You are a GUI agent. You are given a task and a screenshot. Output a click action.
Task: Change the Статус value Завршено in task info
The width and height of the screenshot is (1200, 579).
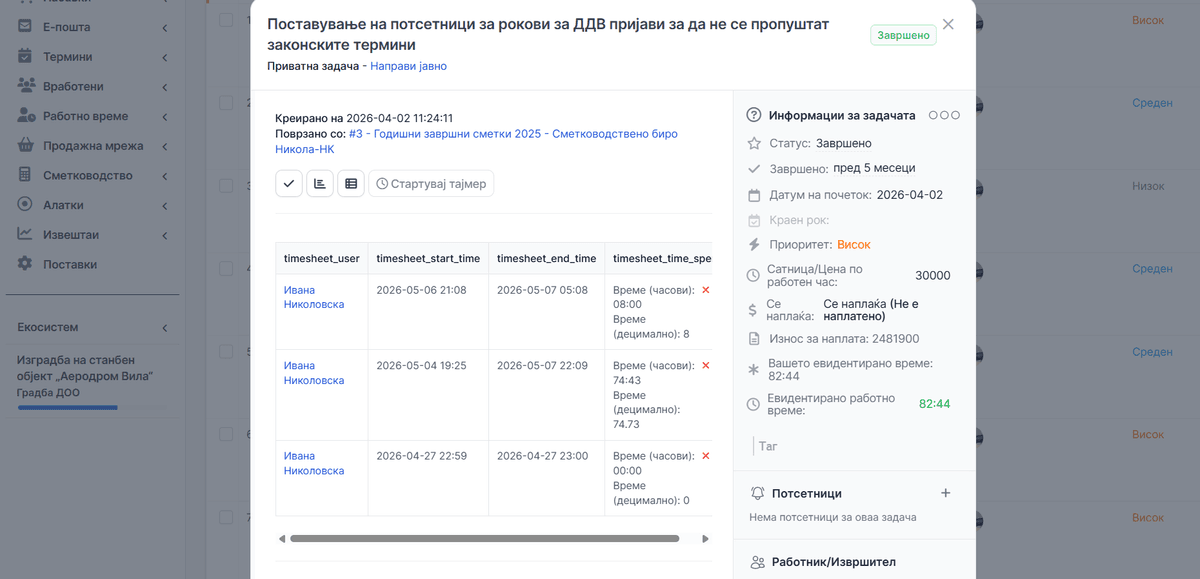(x=844, y=143)
